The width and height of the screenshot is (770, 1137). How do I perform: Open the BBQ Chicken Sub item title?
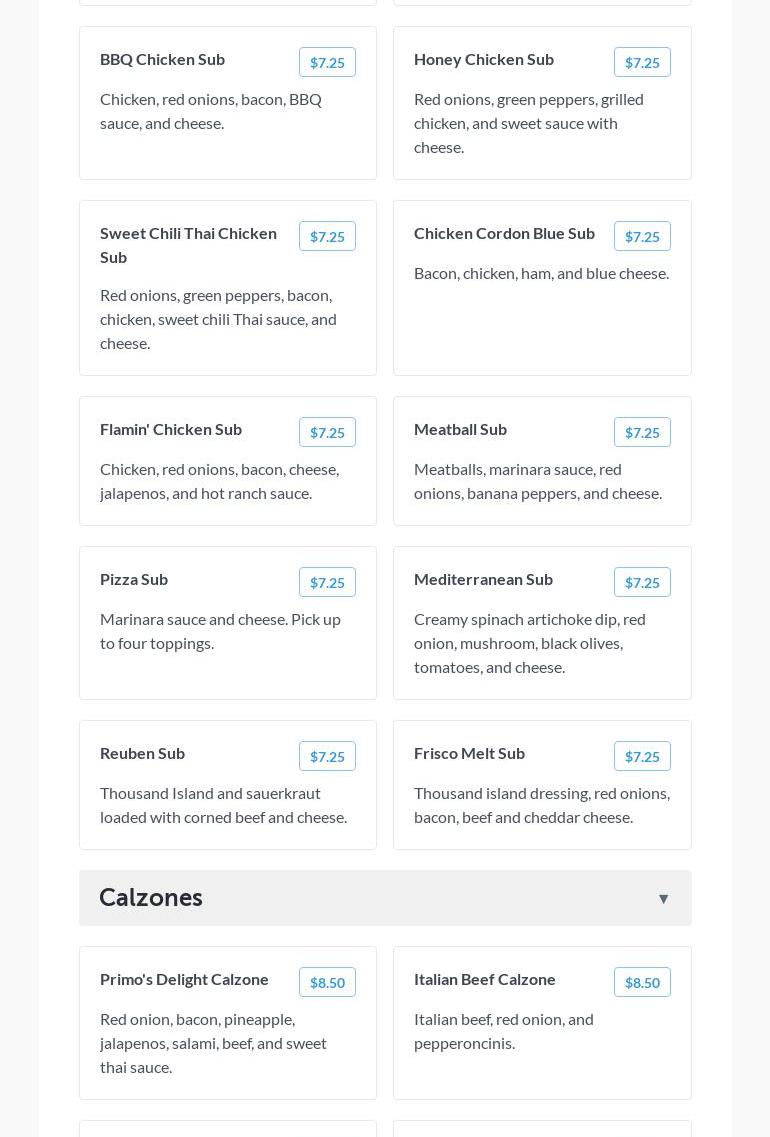point(162,59)
